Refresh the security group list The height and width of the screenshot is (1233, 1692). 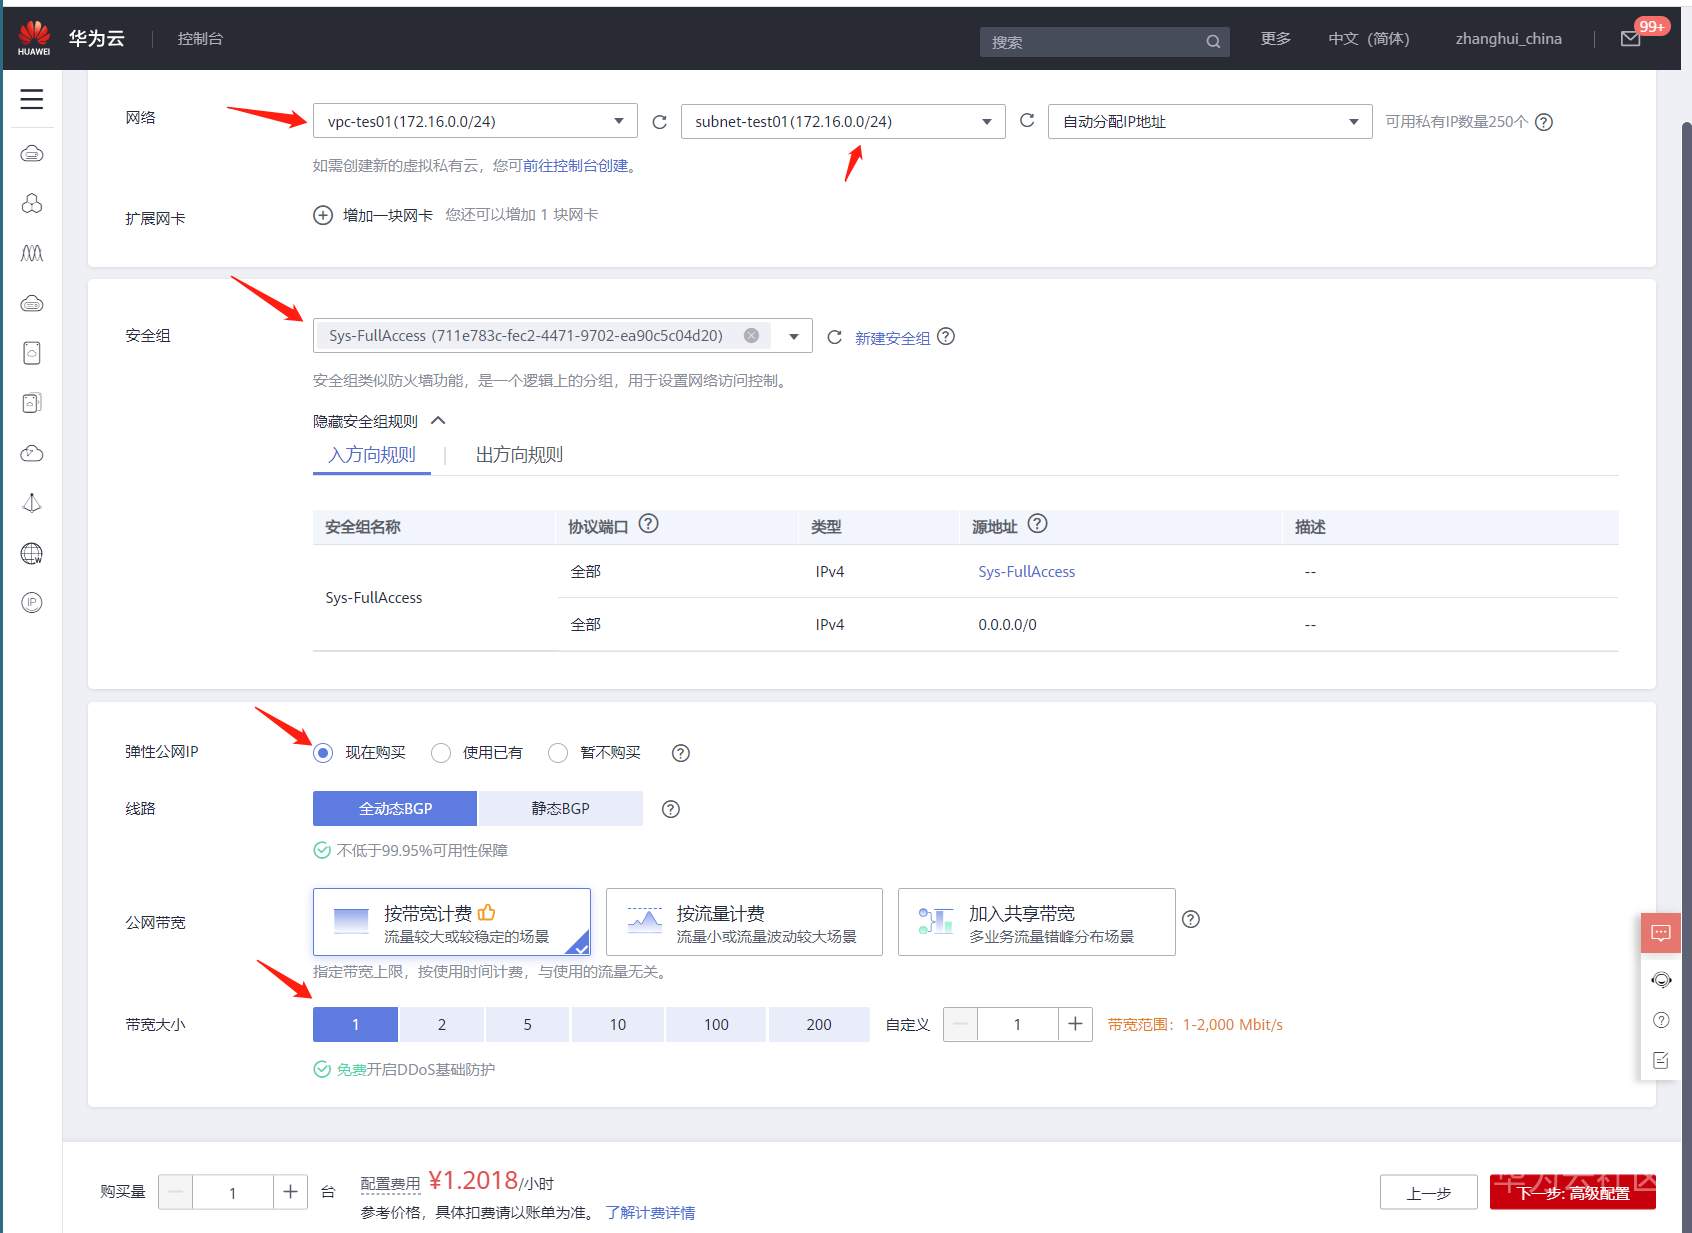click(x=834, y=337)
